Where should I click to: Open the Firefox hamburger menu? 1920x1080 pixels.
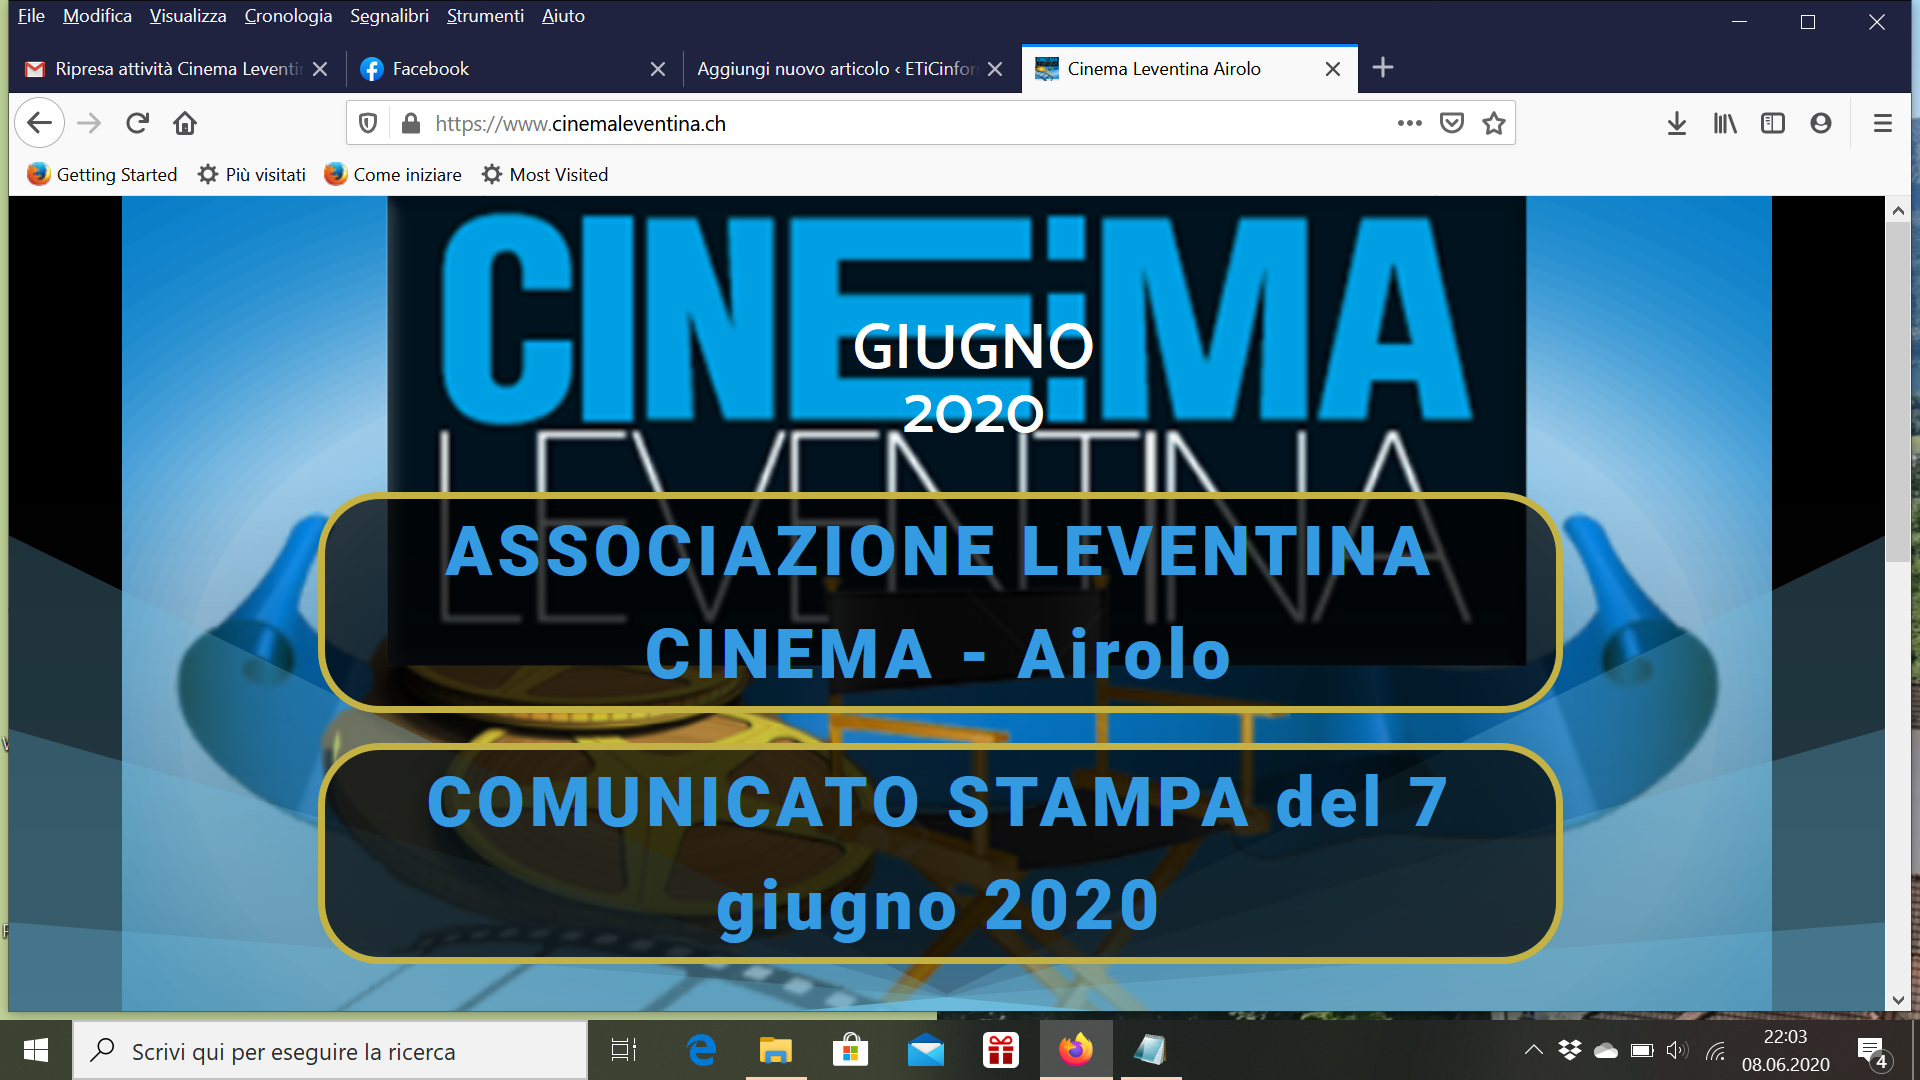point(1883,123)
